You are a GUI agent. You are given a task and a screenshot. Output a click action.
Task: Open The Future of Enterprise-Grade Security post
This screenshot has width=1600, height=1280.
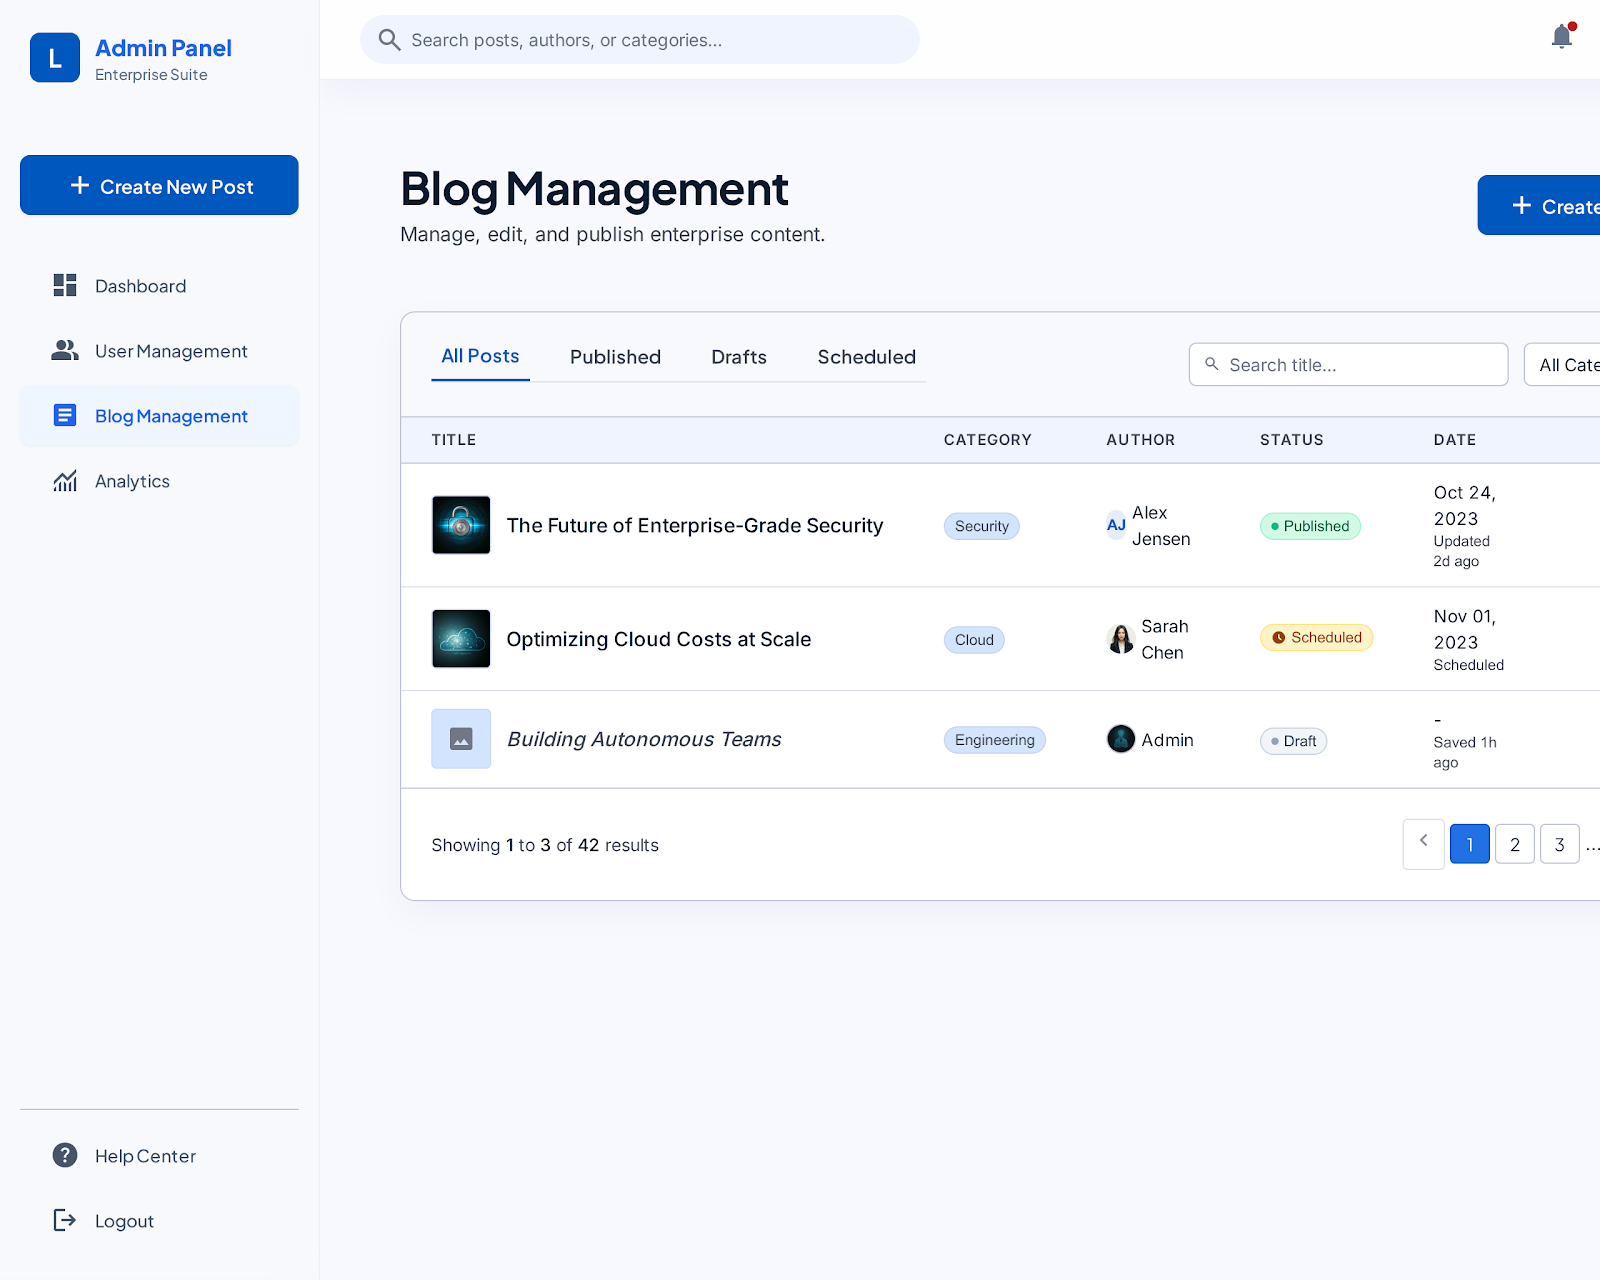[695, 525]
